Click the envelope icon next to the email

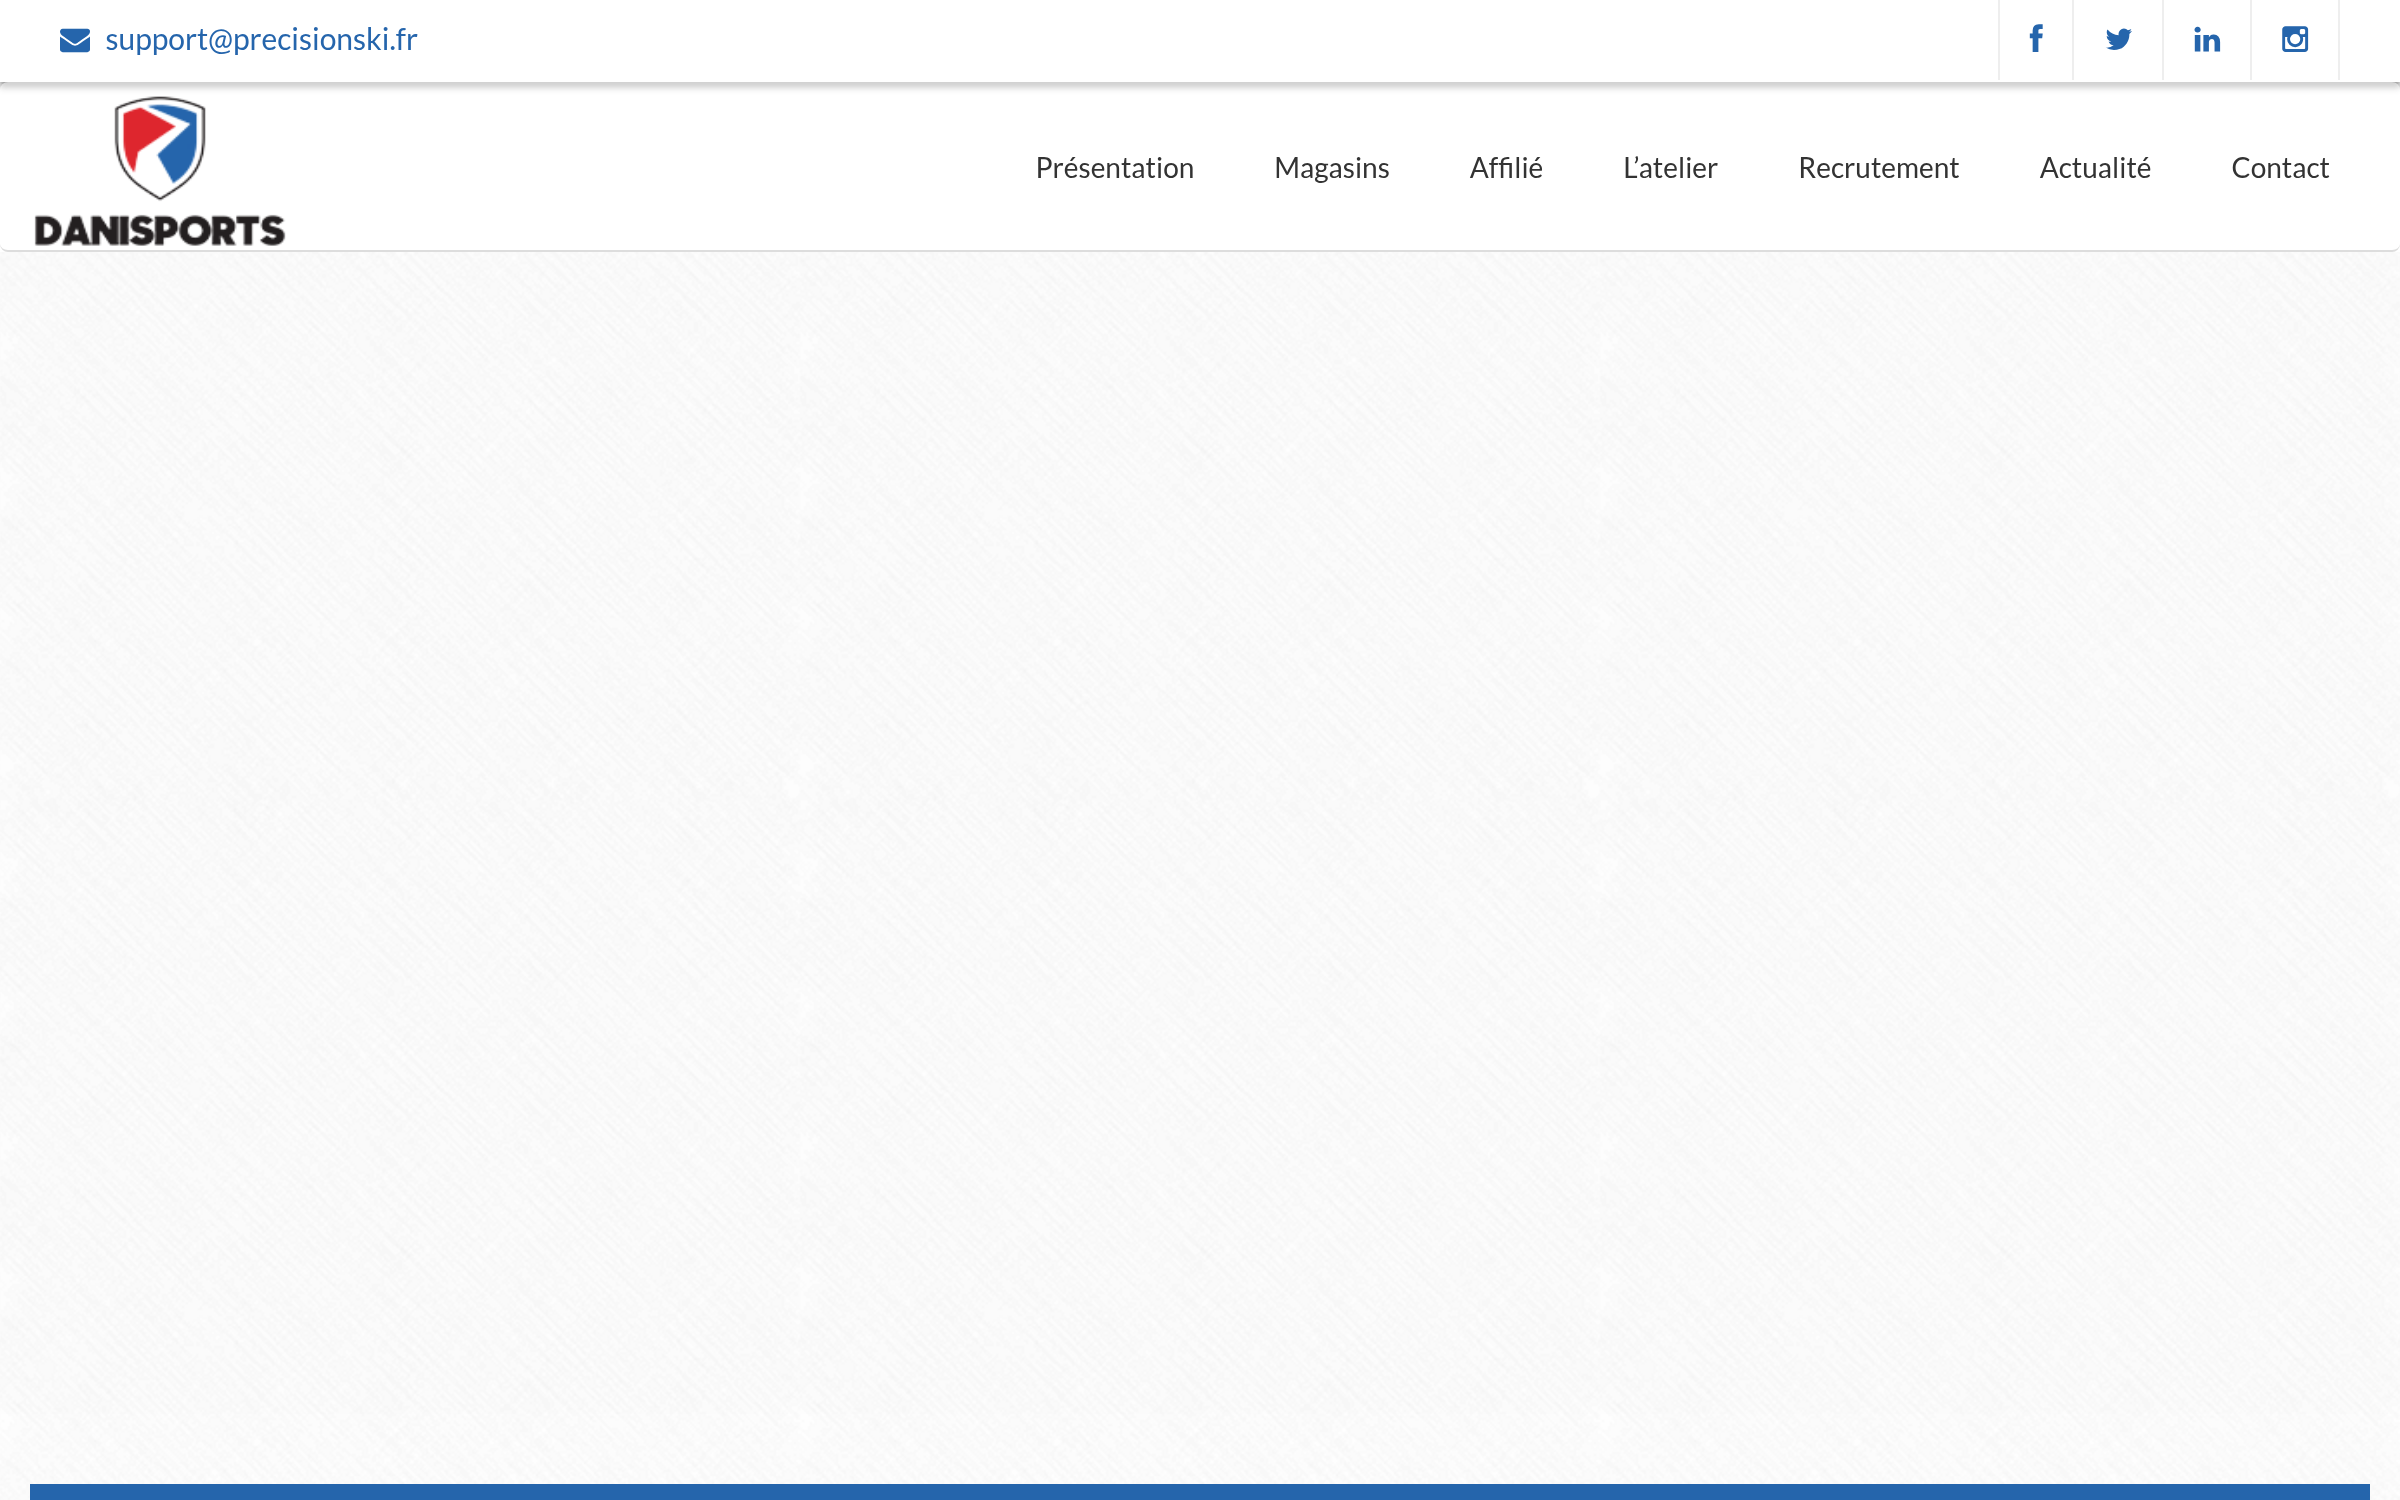pyautogui.click(x=75, y=39)
